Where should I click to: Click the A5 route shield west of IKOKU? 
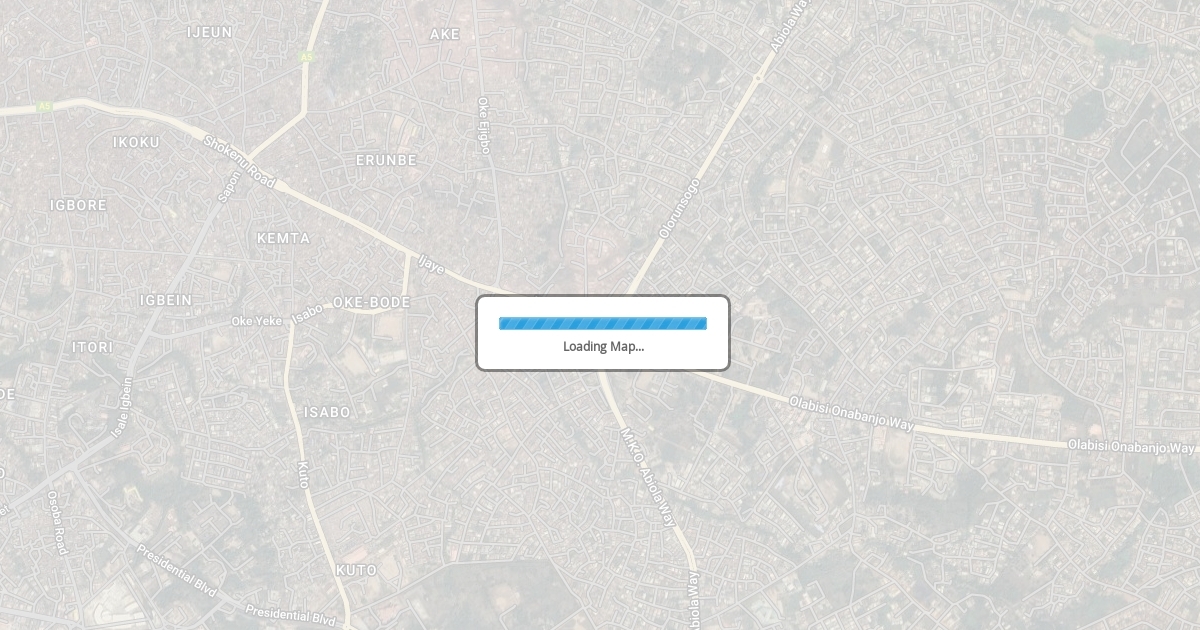coord(43,106)
